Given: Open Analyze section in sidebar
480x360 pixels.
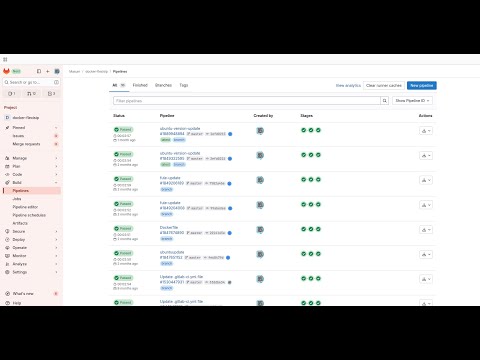Looking at the screenshot, I should [31, 264].
